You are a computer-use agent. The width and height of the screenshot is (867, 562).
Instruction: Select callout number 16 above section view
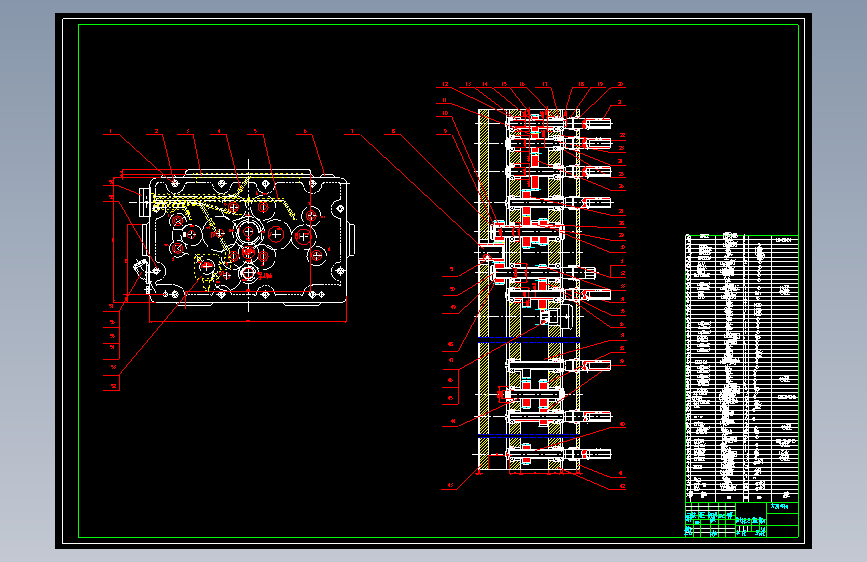(522, 84)
